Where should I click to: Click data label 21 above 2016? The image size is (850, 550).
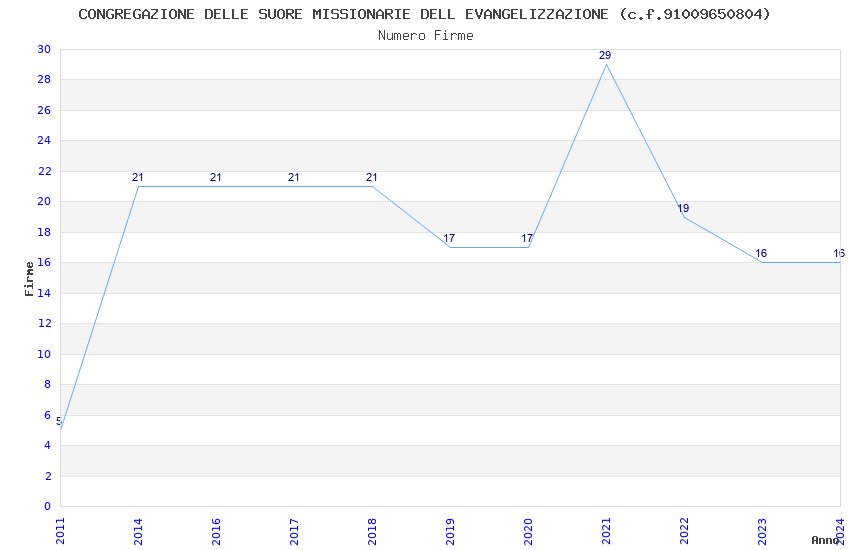(216, 177)
